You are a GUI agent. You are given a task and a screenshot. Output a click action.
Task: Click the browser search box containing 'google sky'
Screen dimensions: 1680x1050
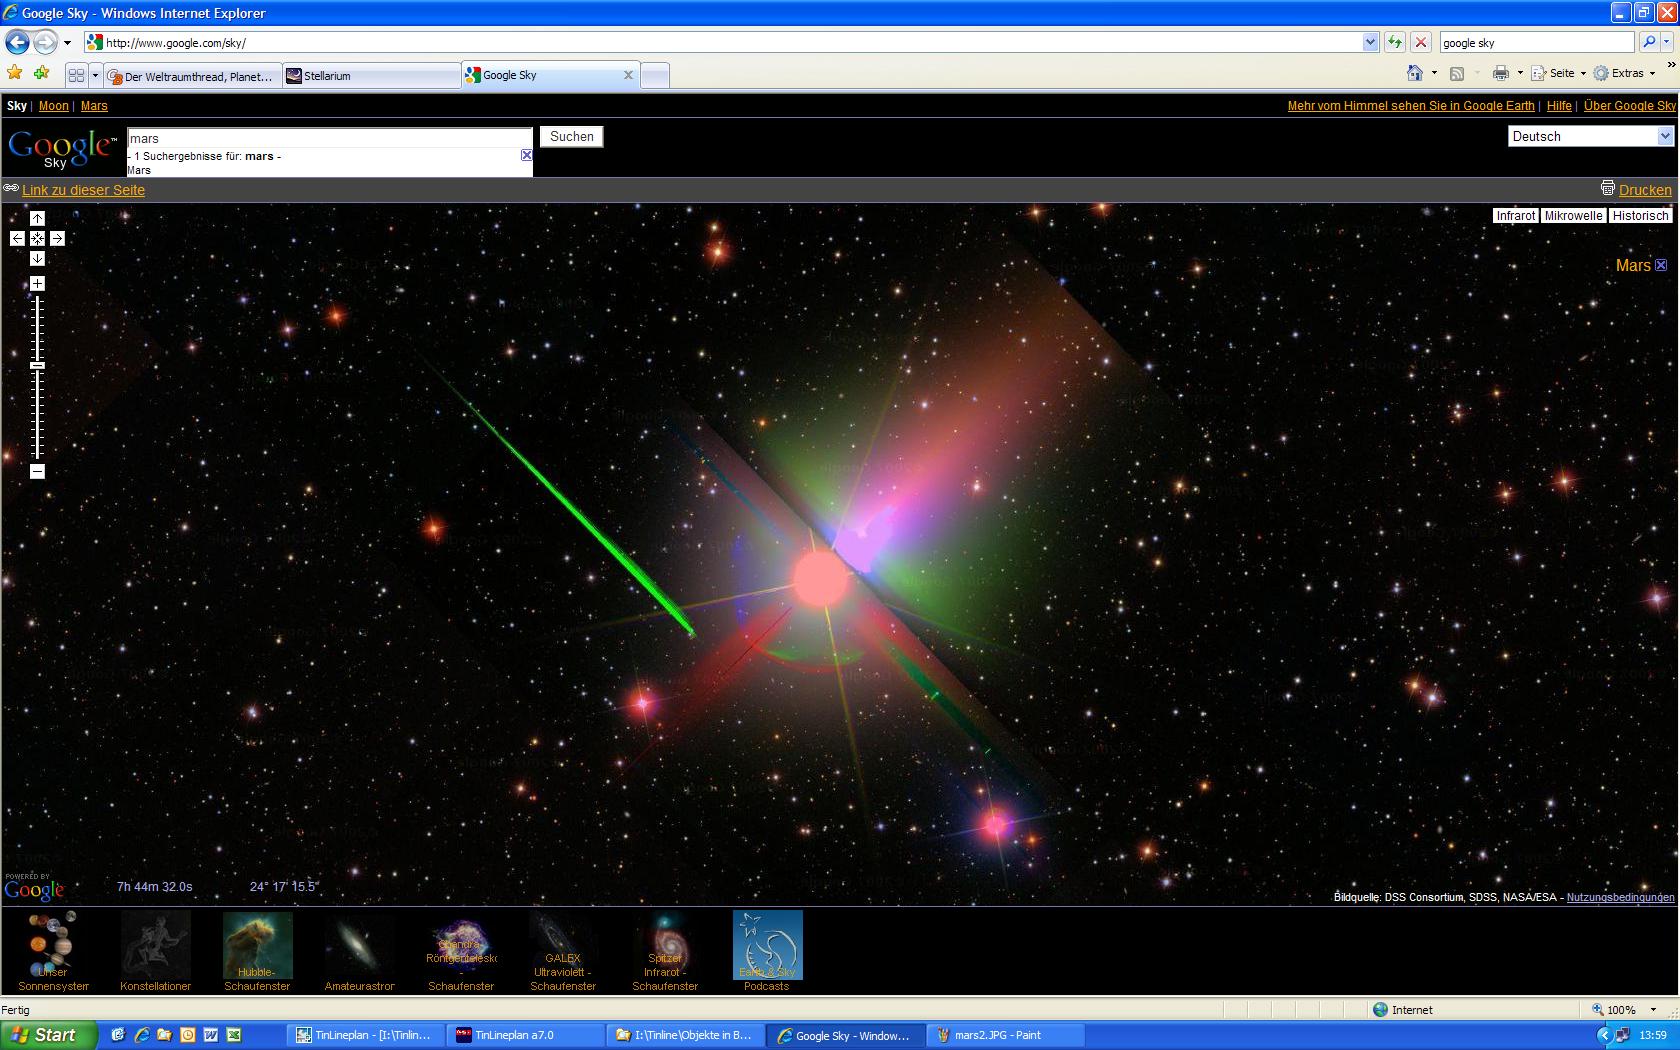[1536, 42]
